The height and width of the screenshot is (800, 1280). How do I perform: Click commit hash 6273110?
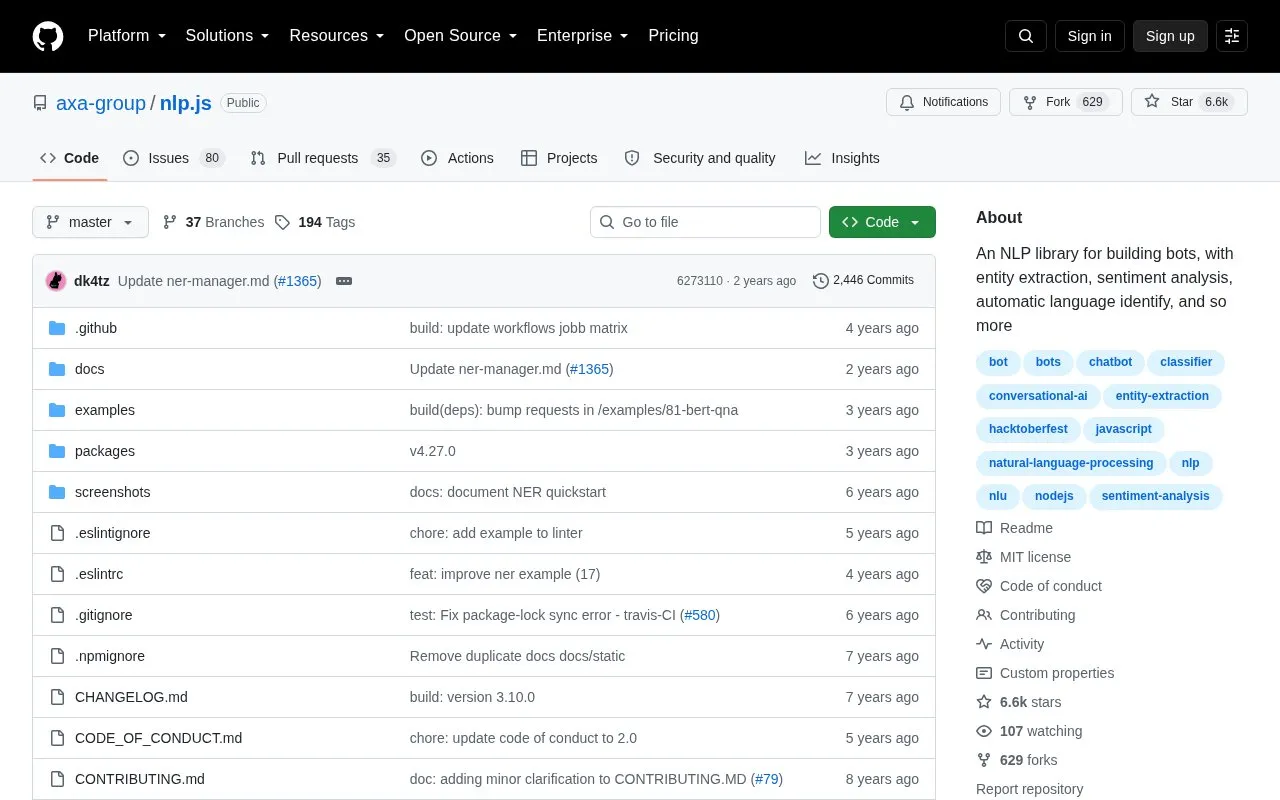[x=700, y=281]
